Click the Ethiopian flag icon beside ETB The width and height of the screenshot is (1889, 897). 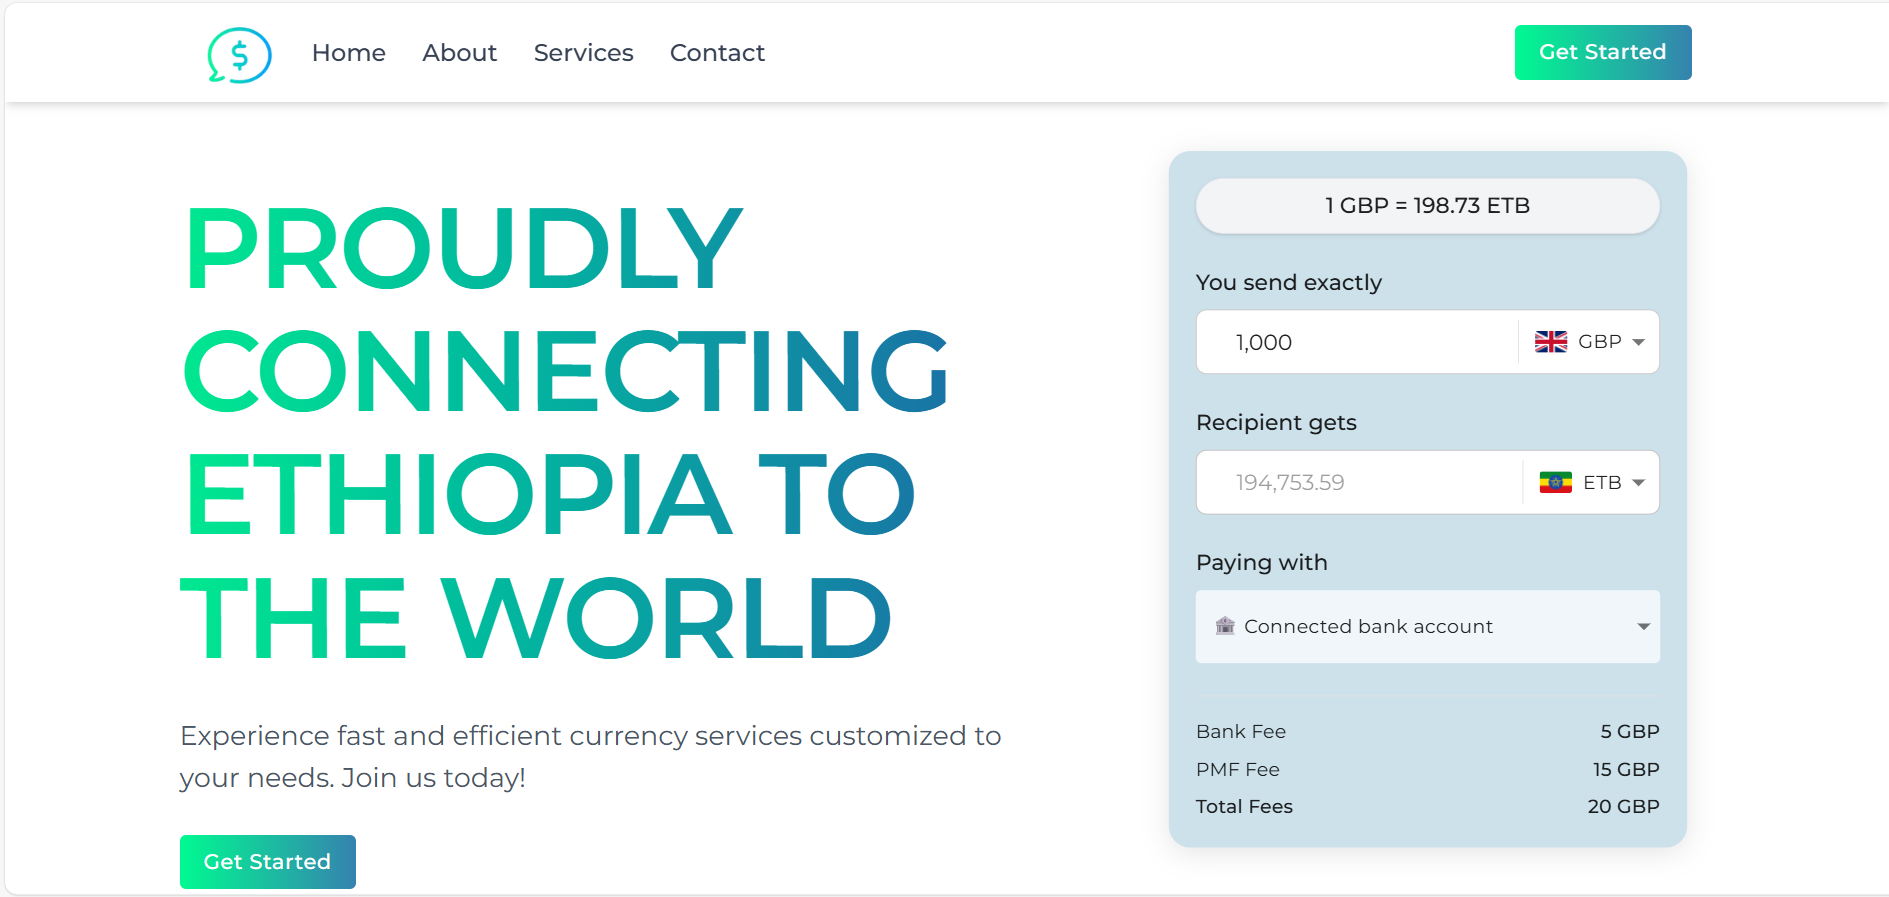pos(1555,483)
